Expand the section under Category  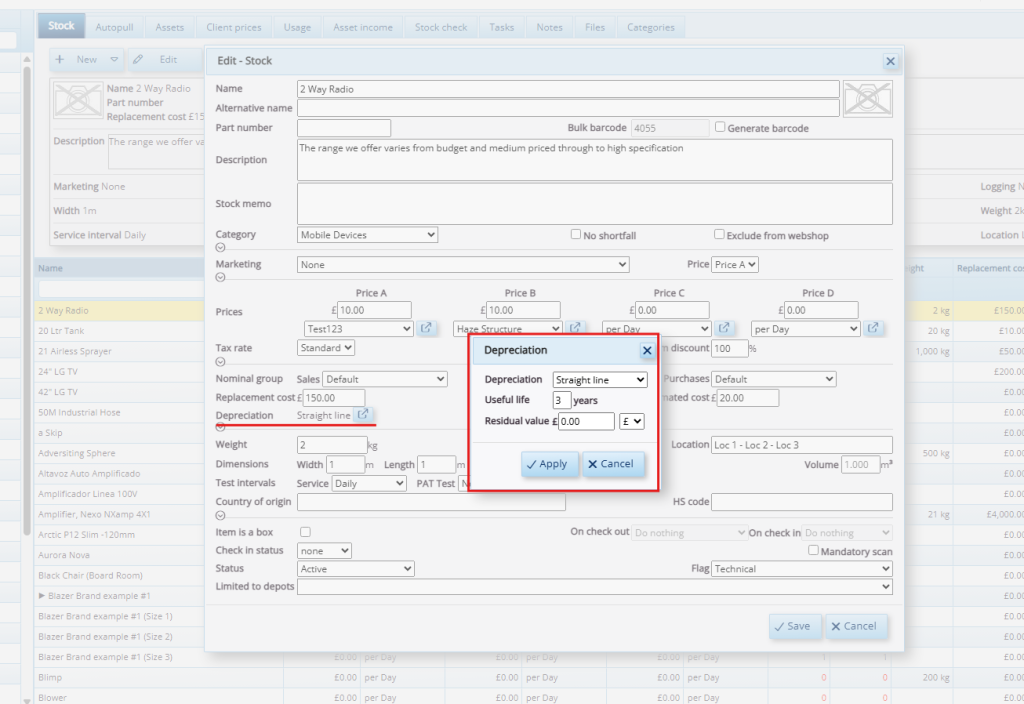[x=220, y=248]
